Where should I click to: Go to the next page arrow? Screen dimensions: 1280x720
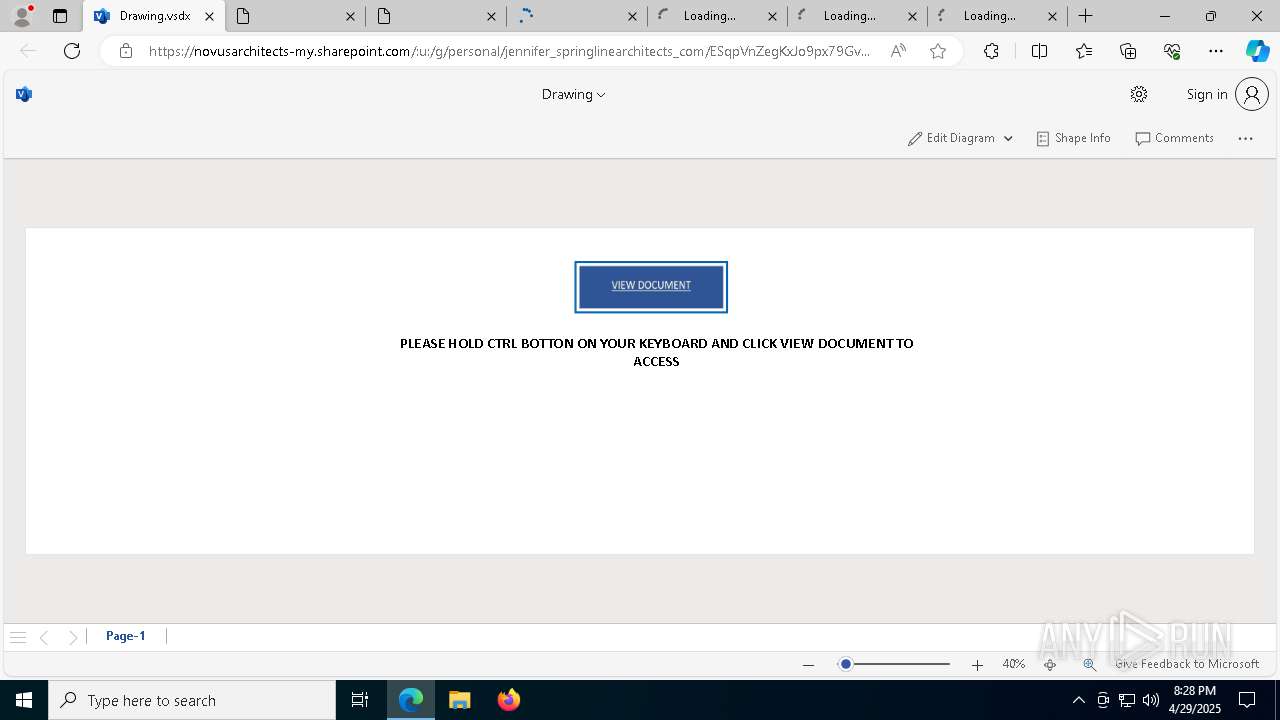73,637
